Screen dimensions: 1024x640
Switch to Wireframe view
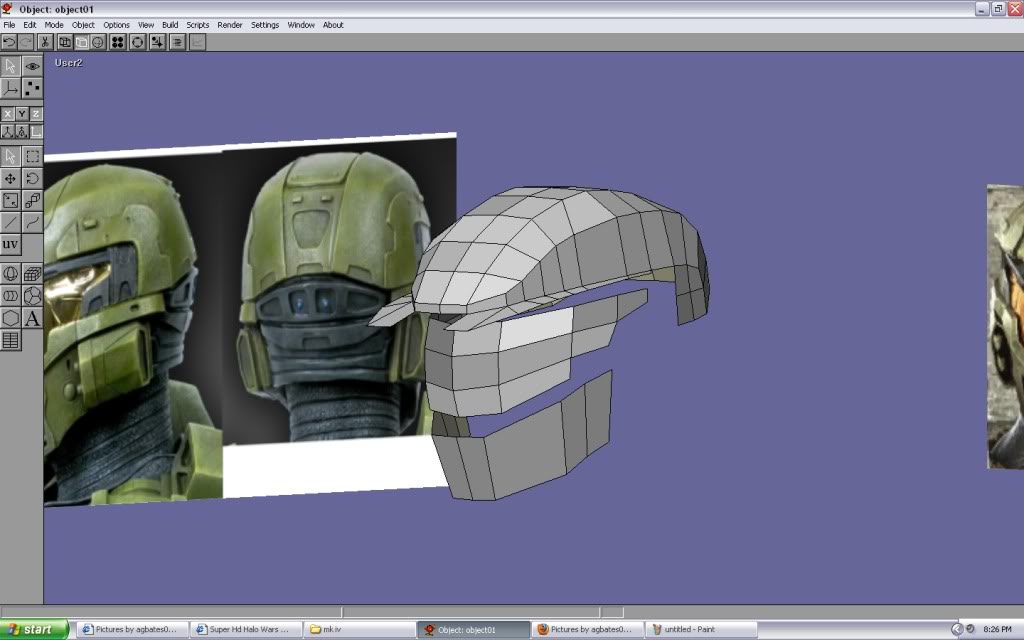coord(65,42)
